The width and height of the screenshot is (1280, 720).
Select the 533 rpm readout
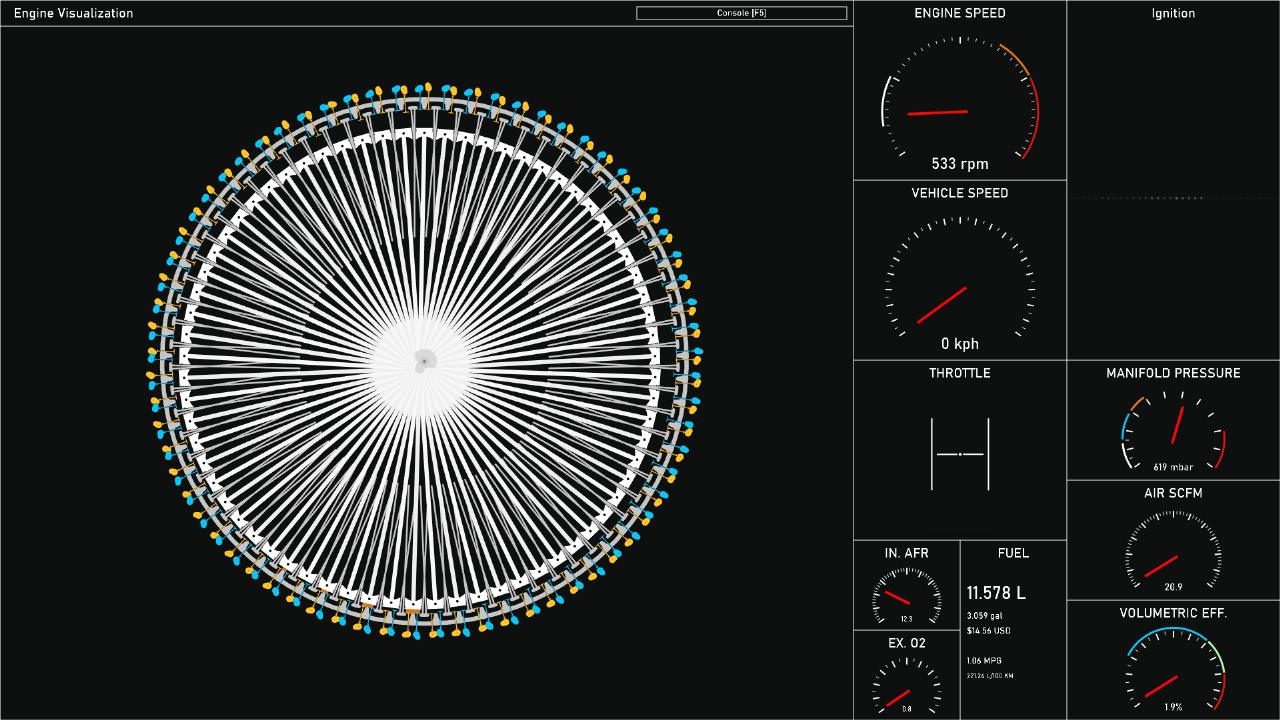(960, 164)
